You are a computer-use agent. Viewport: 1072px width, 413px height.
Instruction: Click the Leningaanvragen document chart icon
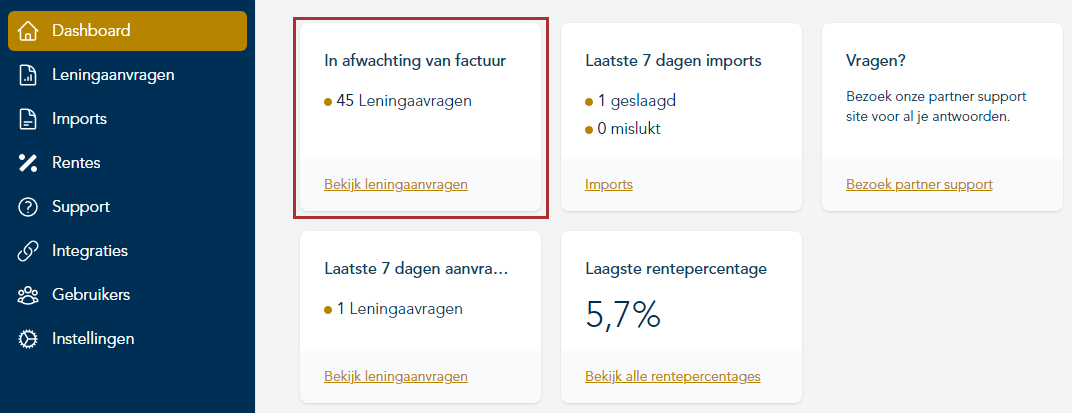click(29, 75)
